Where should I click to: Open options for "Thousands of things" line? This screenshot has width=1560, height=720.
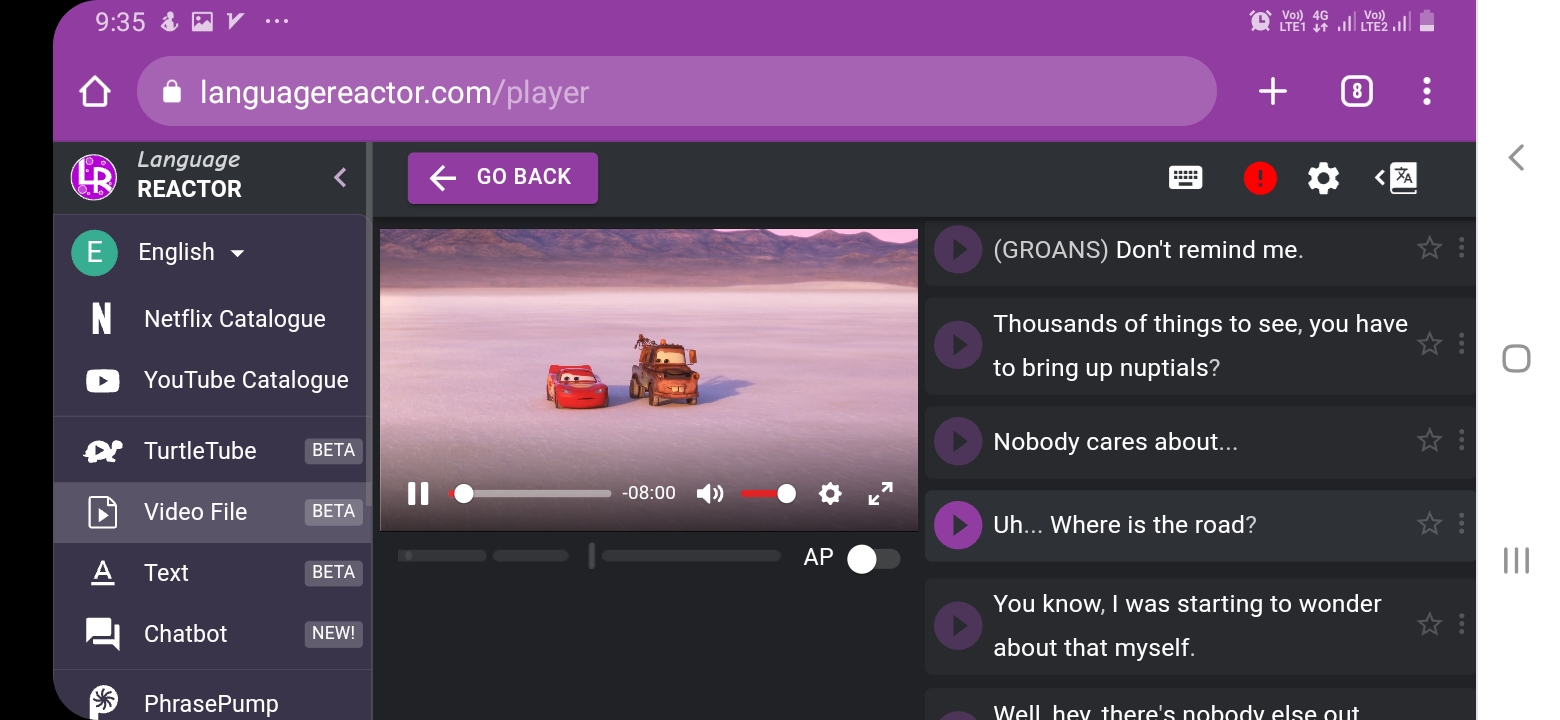1461,344
